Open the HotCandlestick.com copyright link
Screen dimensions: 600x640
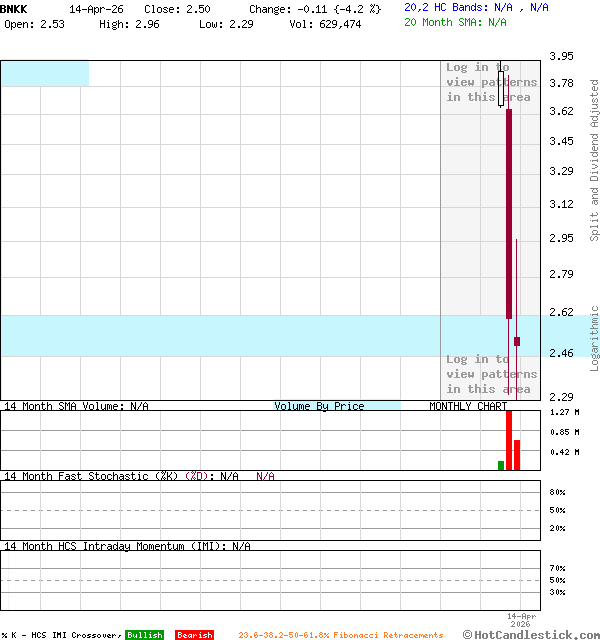531,634
